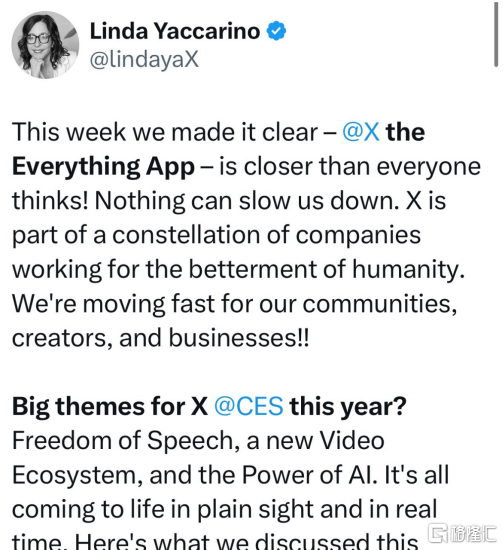Follow the @X mention link
The height and width of the screenshot is (550, 503).
pyautogui.click(x=361, y=132)
